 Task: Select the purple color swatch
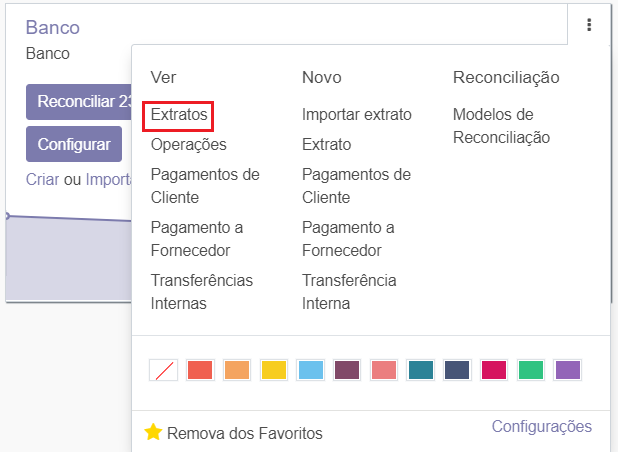pos(568,370)
